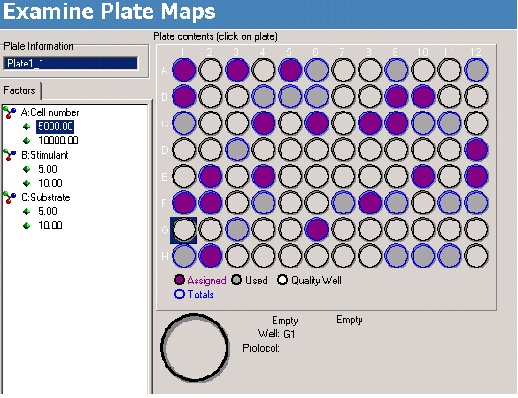Select the 10.00 level under B:Stimulant

50,183
